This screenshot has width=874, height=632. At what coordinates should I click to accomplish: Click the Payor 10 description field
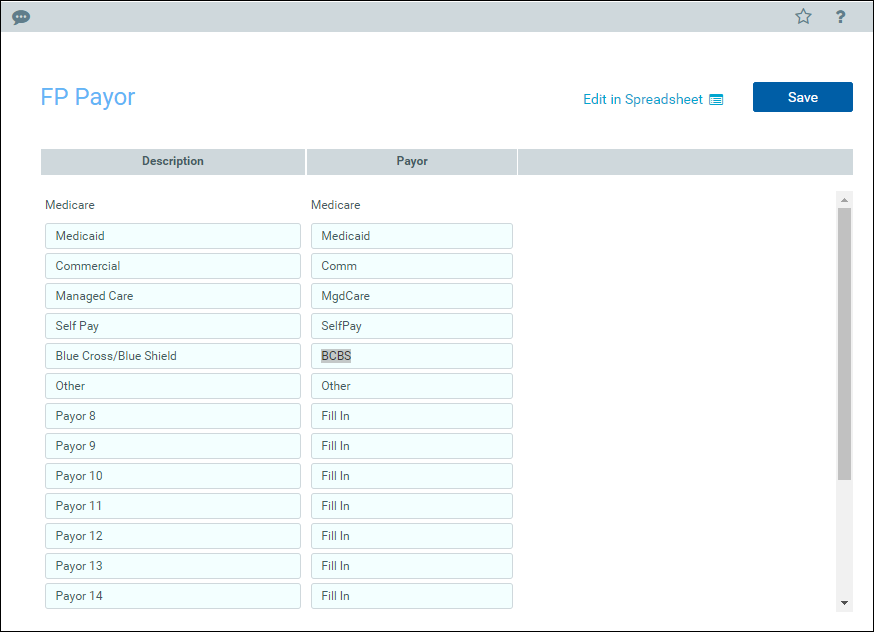pos(173,477)
